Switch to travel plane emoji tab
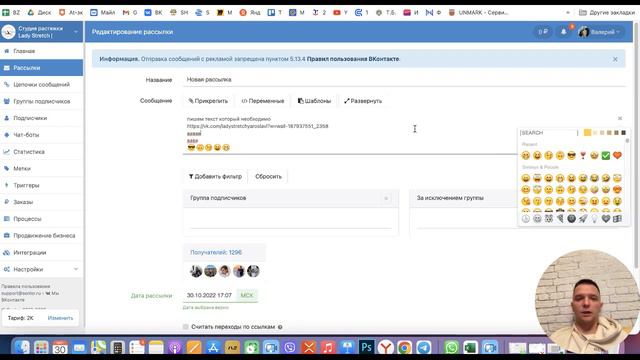This screenshot has height=360, width=640. [x=583, y=219]
